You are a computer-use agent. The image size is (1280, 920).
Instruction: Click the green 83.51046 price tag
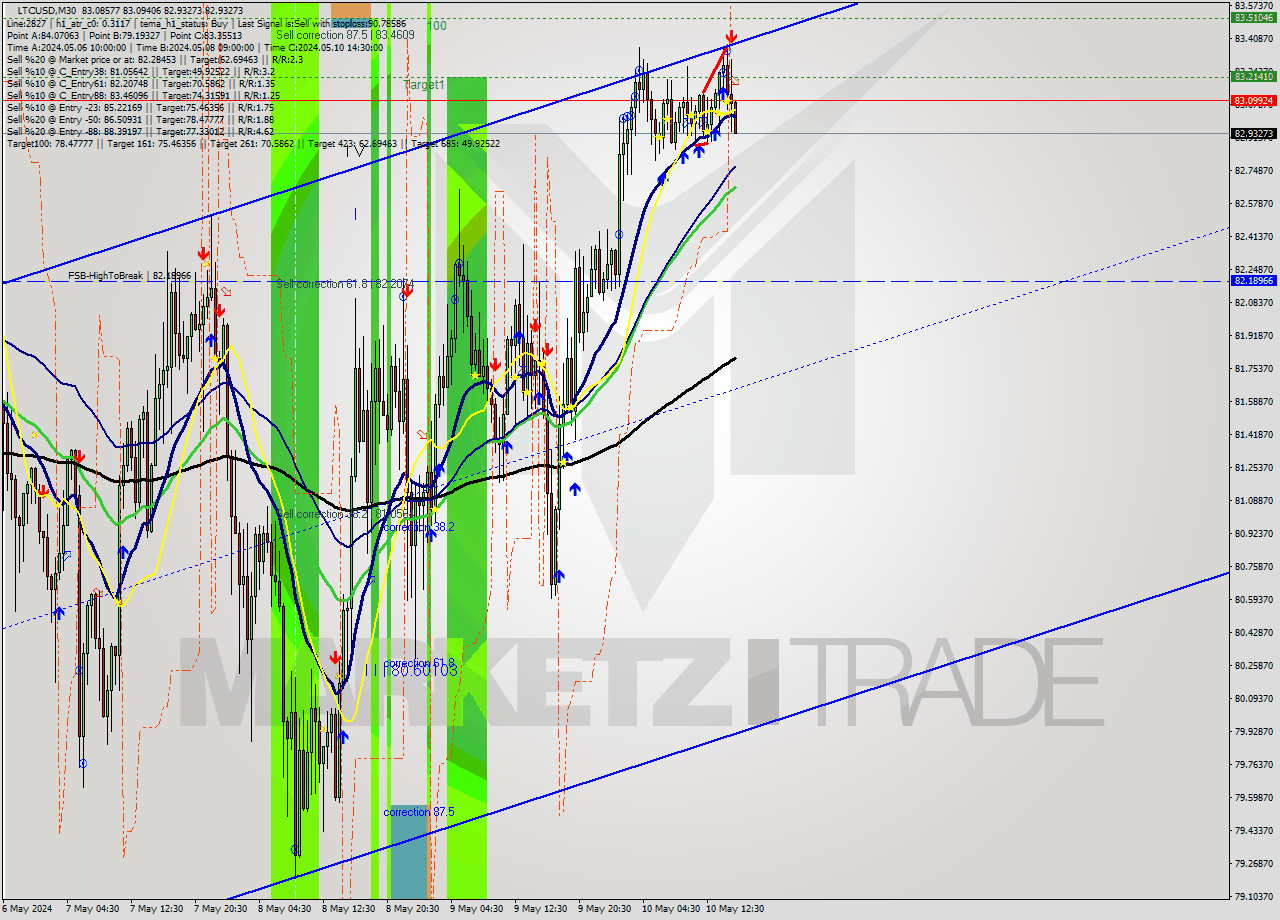1253,18
